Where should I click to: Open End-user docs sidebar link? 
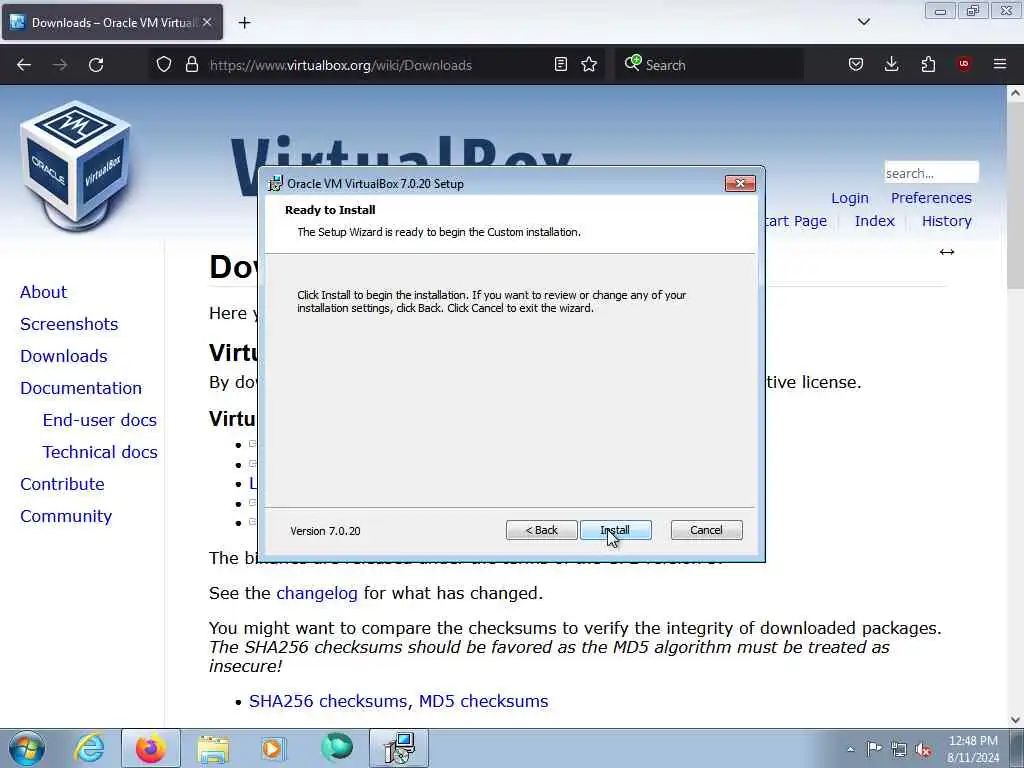(x=100, y=420)
